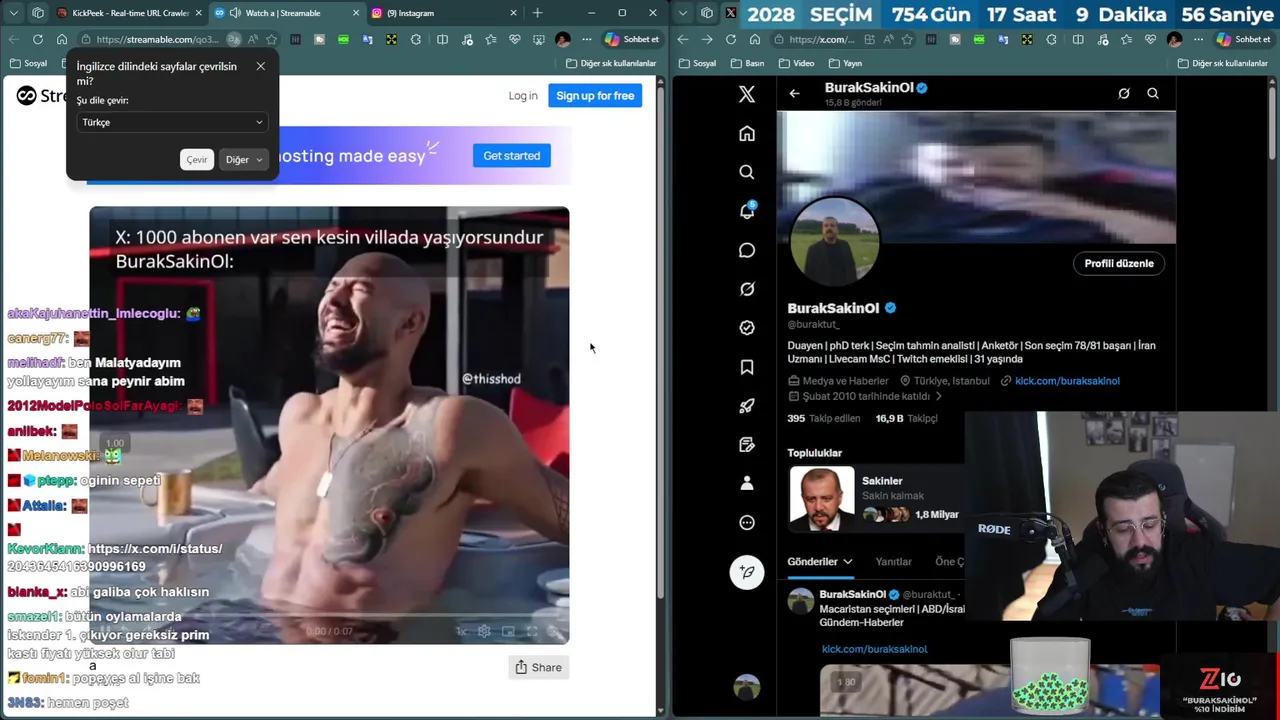Open X Lists icon in sidebar
1280x720 pixels.
click(x=747, y=444)
